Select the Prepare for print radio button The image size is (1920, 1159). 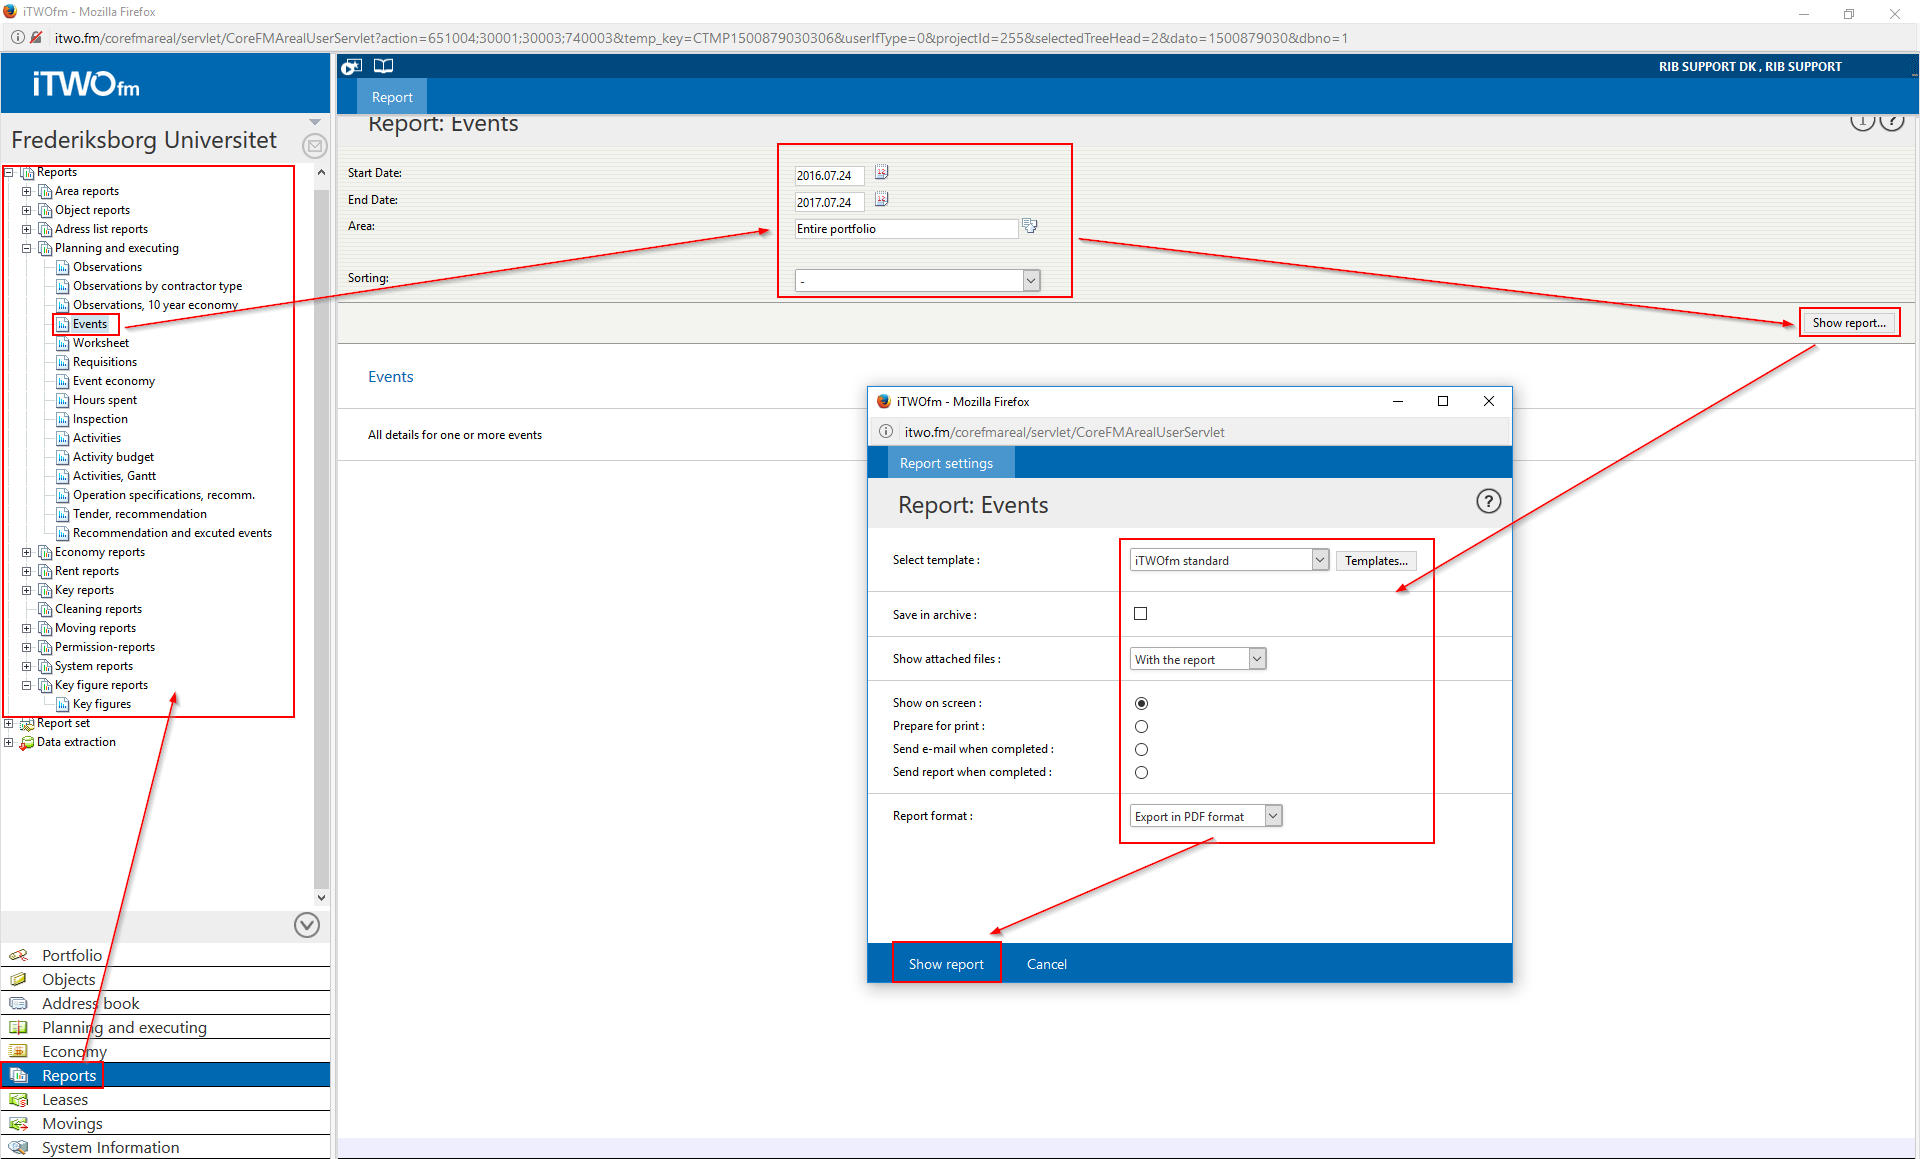[1141, 727]
